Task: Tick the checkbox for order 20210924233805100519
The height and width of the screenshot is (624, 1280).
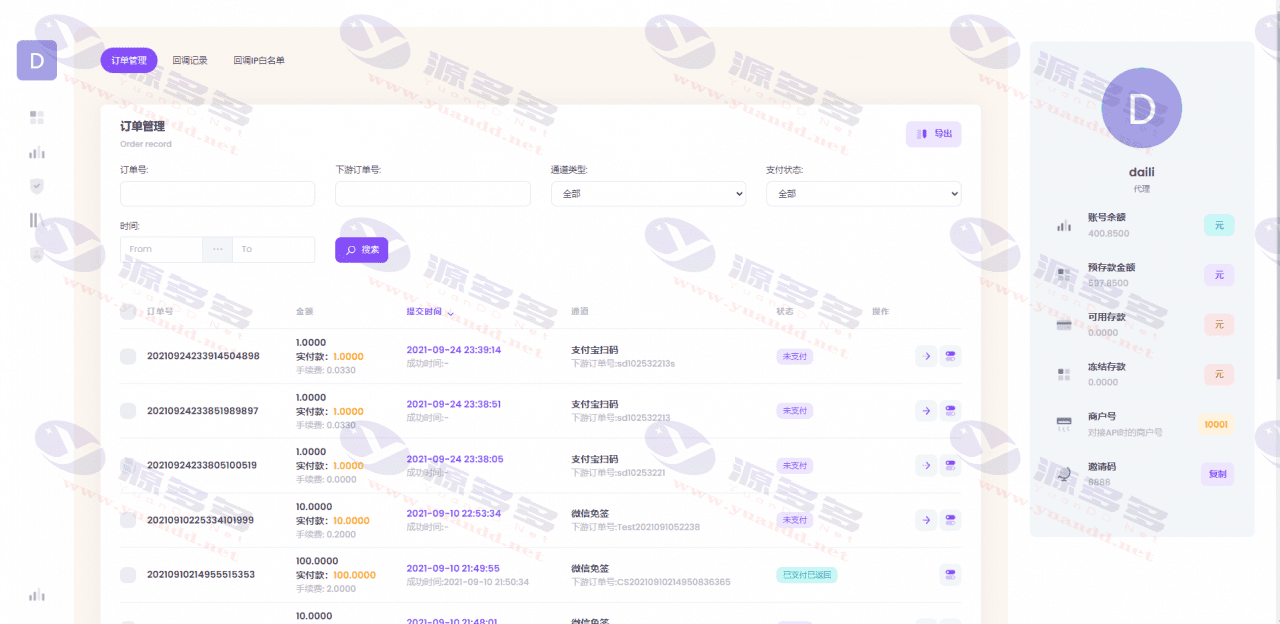Action: pos(128,465)
